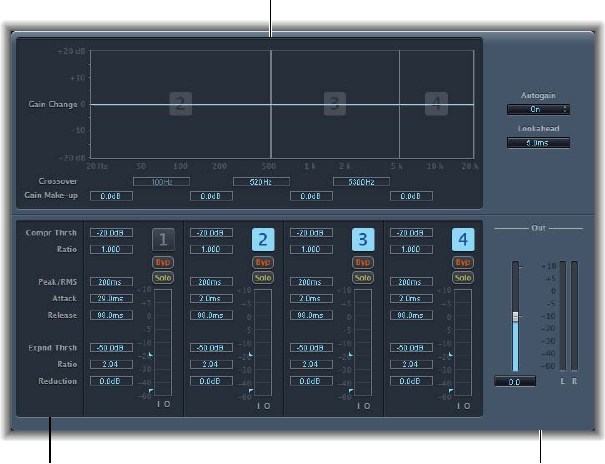Click band 3 Reduction field
Image resolution: width=605 pixels, height=464 pixels.
311,381
